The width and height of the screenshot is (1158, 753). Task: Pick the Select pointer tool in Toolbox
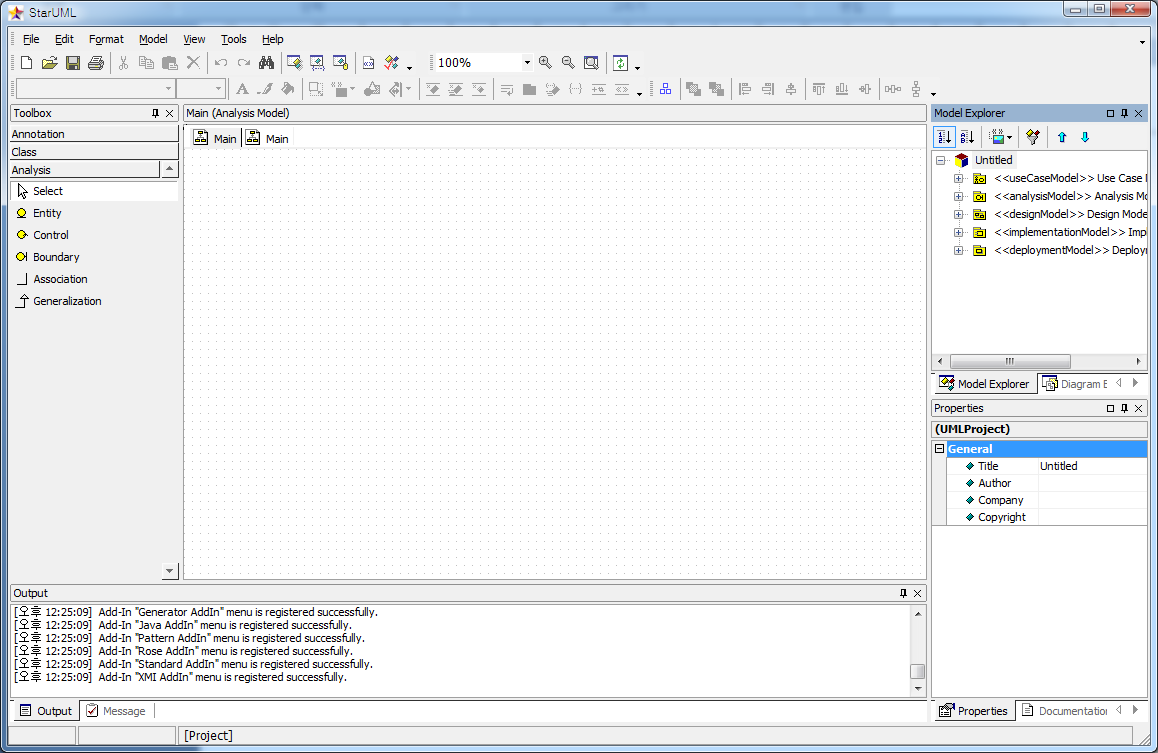click(x=95, y=190)
